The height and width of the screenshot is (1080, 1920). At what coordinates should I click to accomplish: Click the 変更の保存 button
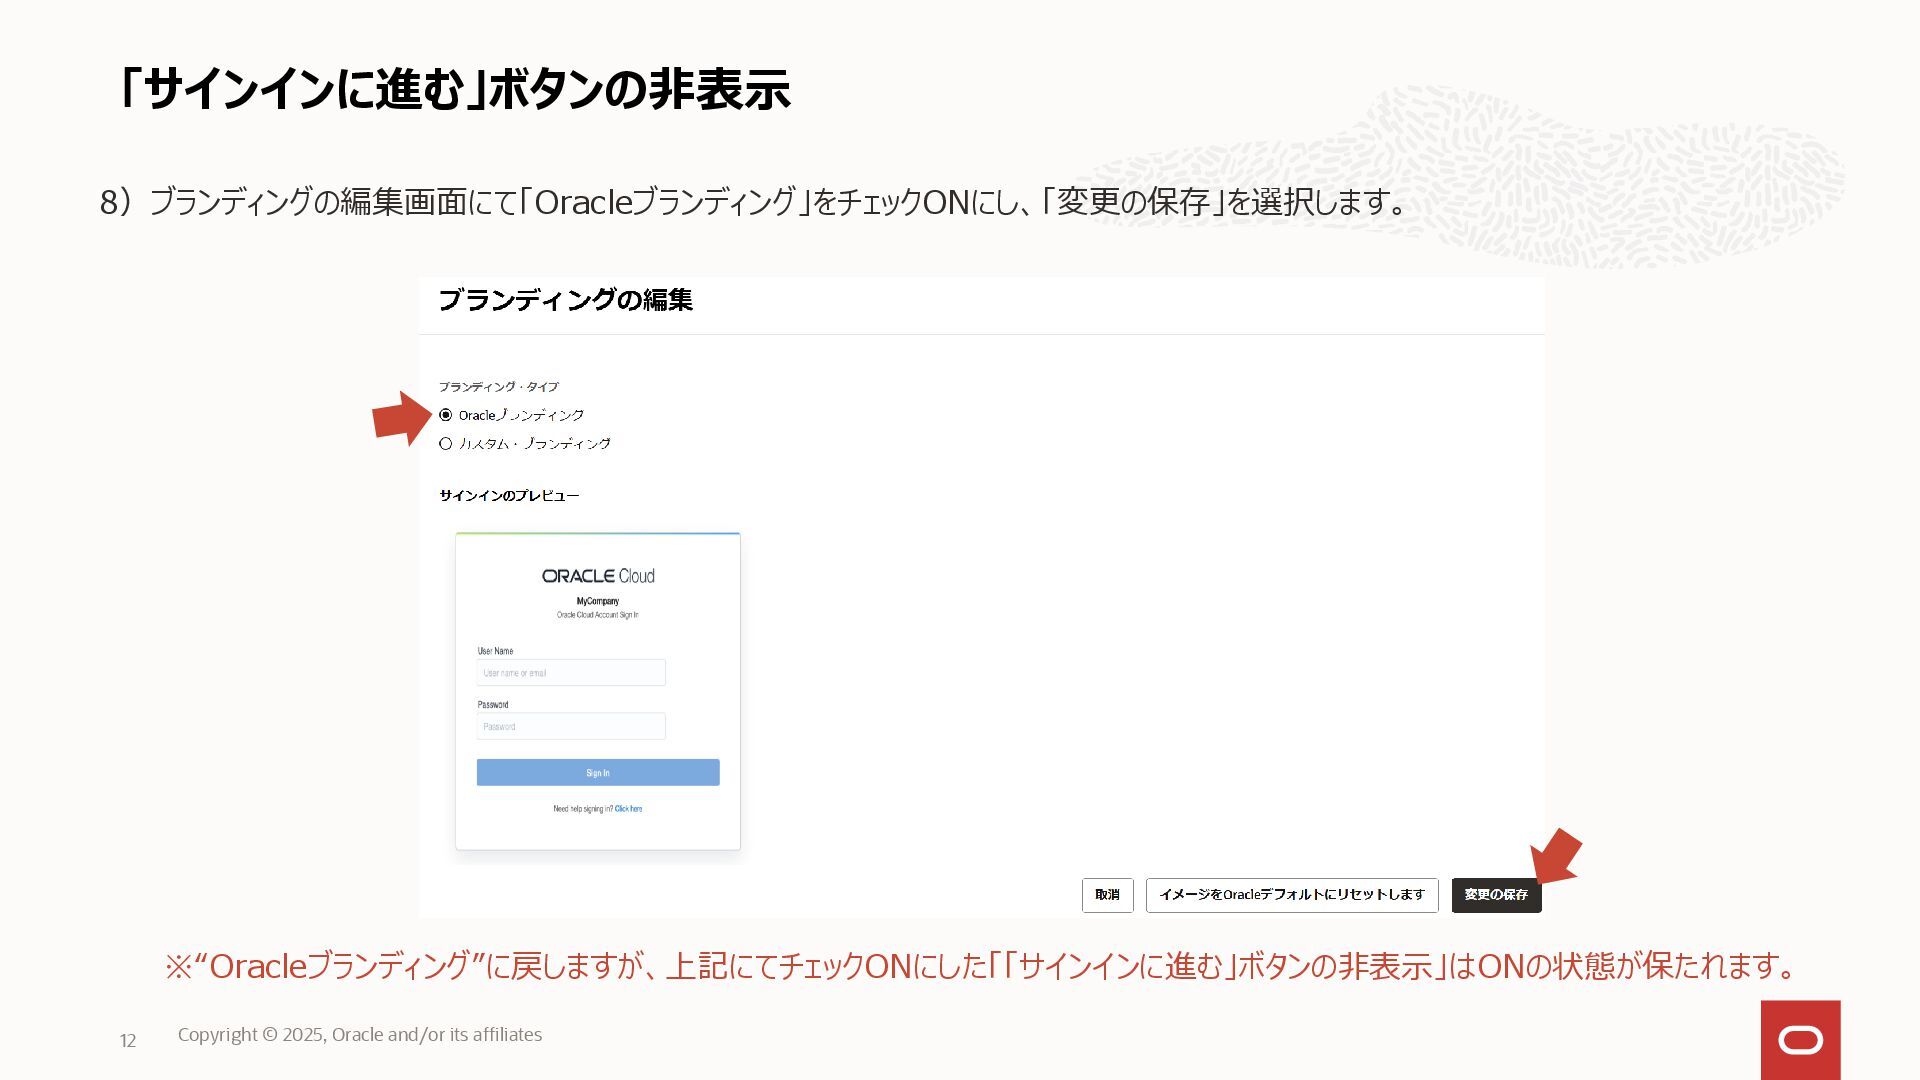[x=1496, y=895]
